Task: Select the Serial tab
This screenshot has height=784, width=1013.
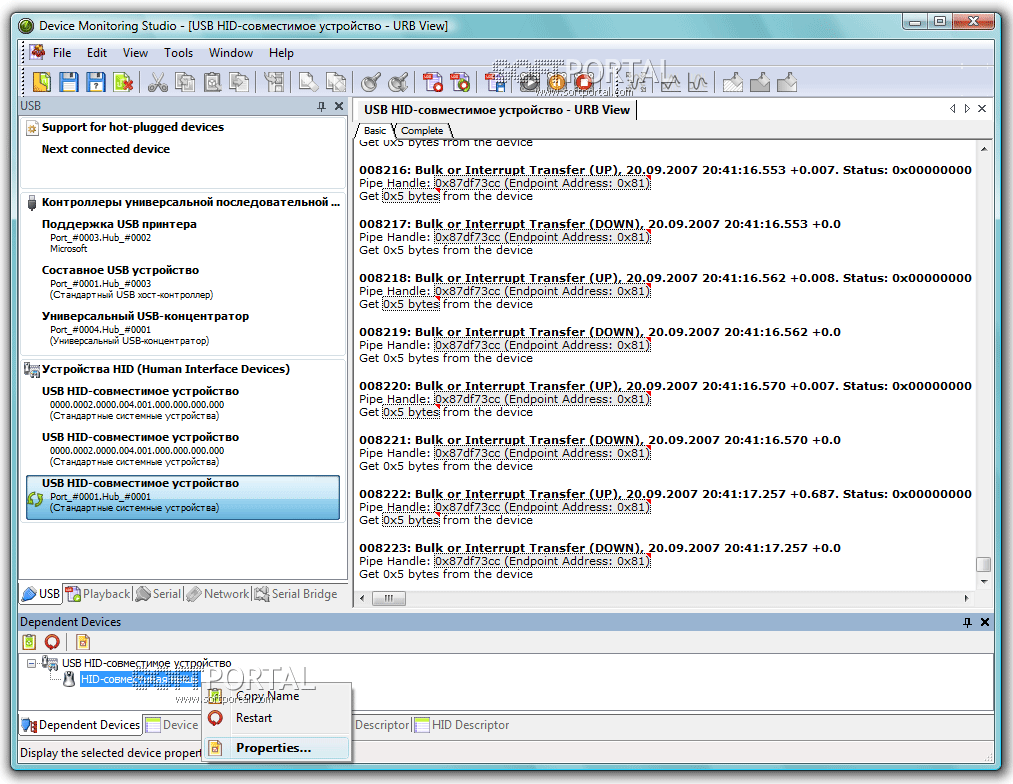Action: tap(159, 594)
